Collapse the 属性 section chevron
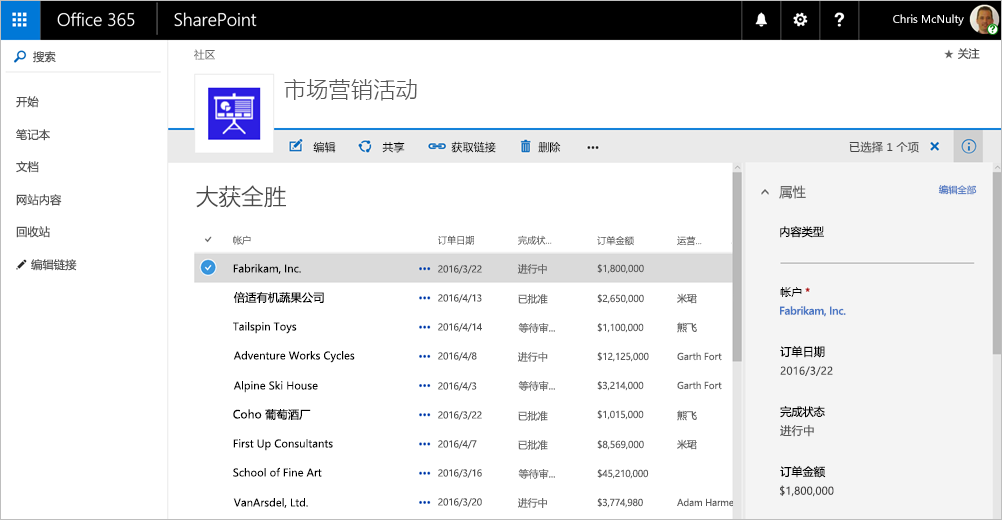The image size is (1002, 520). click(x=765, y=192)
